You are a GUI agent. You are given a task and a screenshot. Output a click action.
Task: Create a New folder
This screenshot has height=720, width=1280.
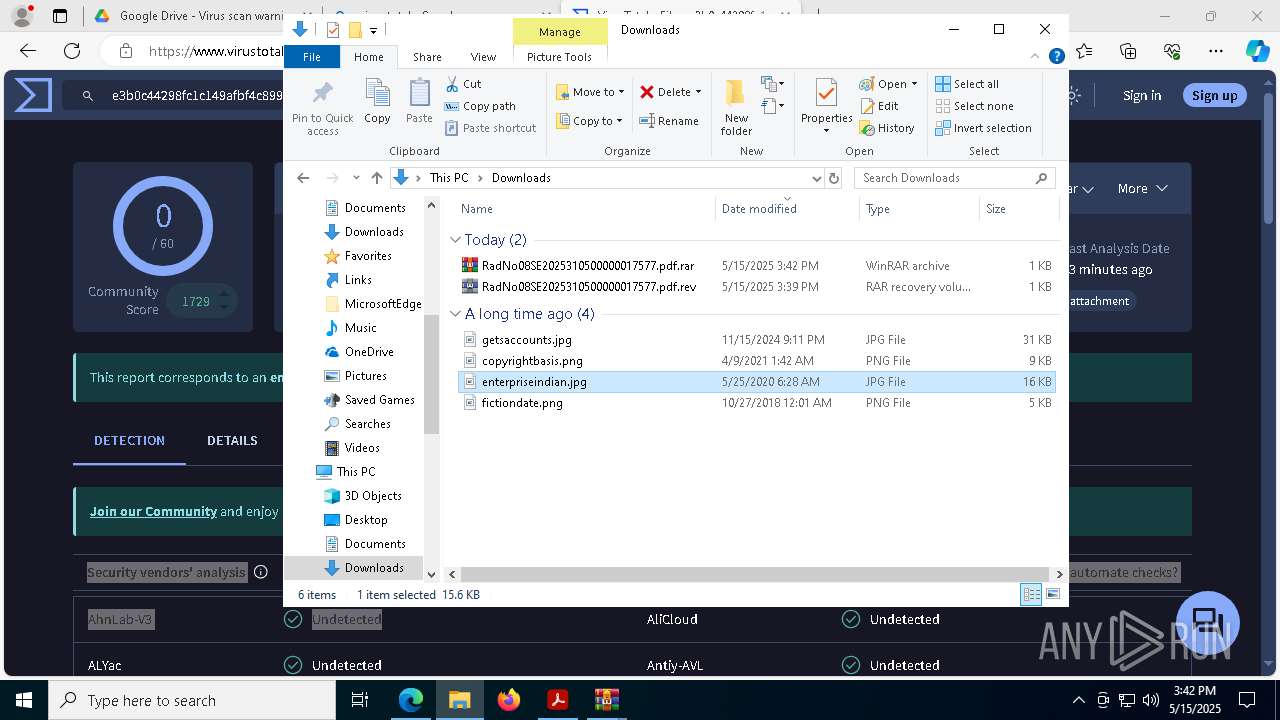pos(736,107)
